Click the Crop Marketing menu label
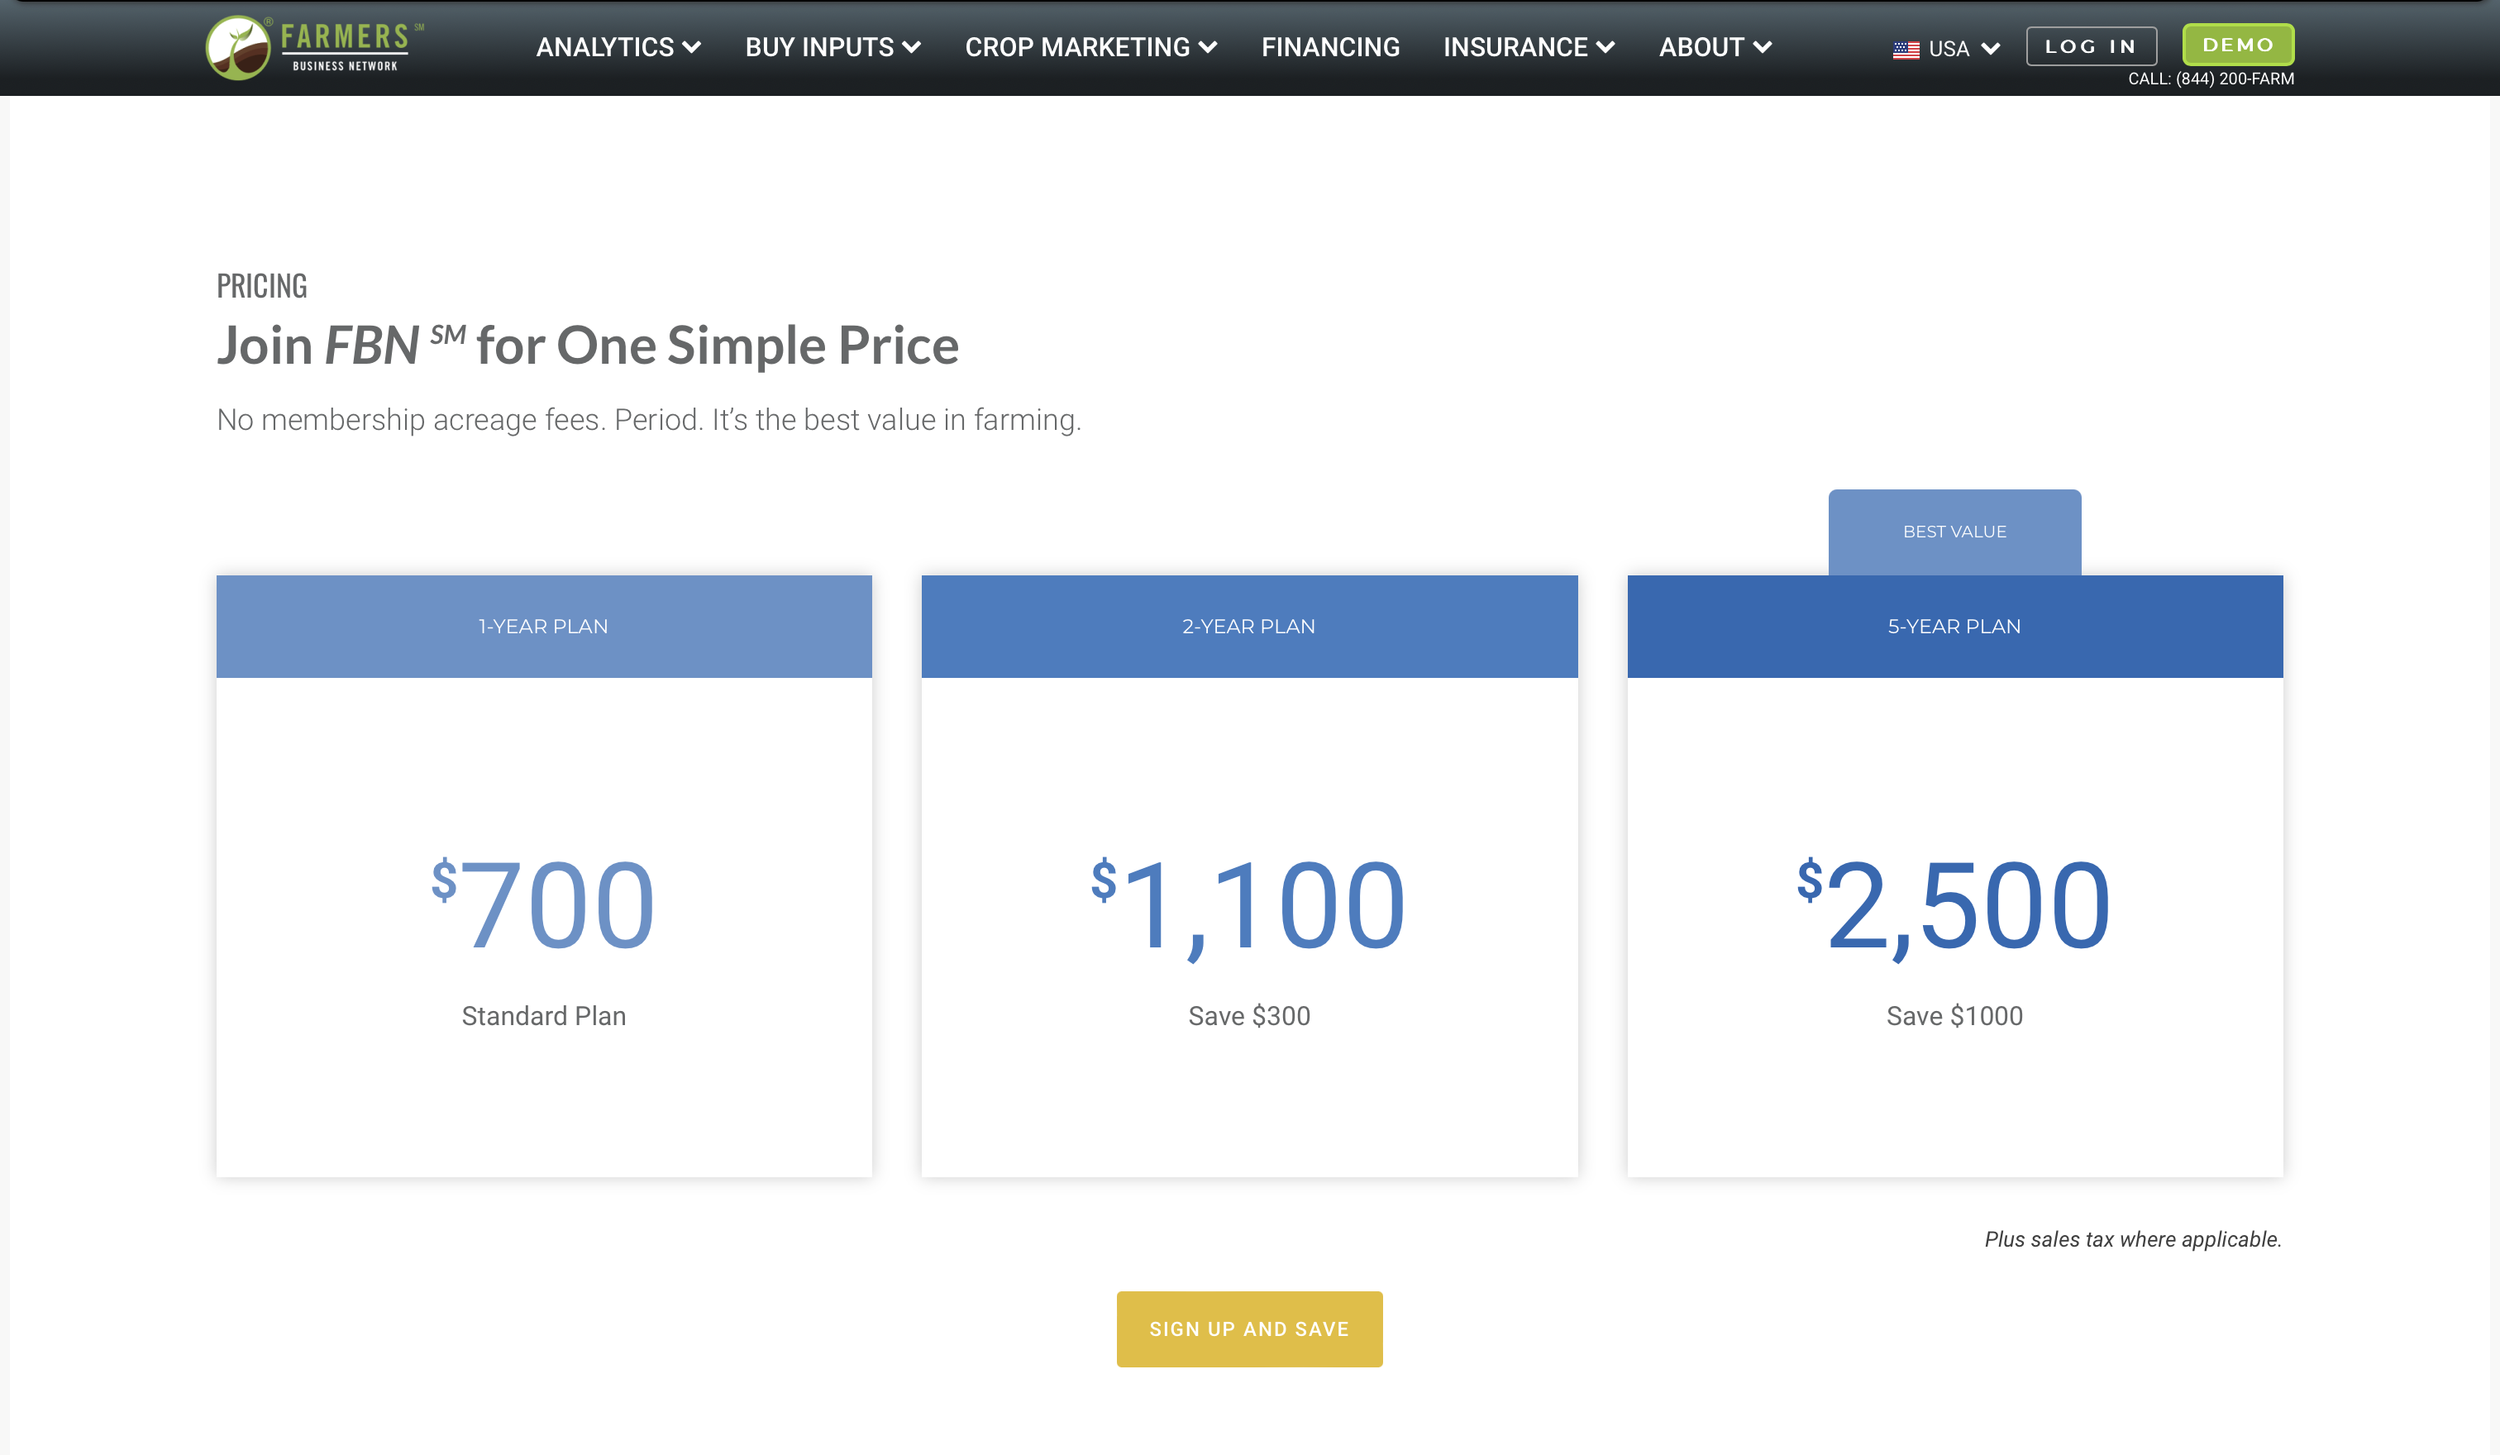This screenshot has height=1455, width=2500. point(1077,47)
